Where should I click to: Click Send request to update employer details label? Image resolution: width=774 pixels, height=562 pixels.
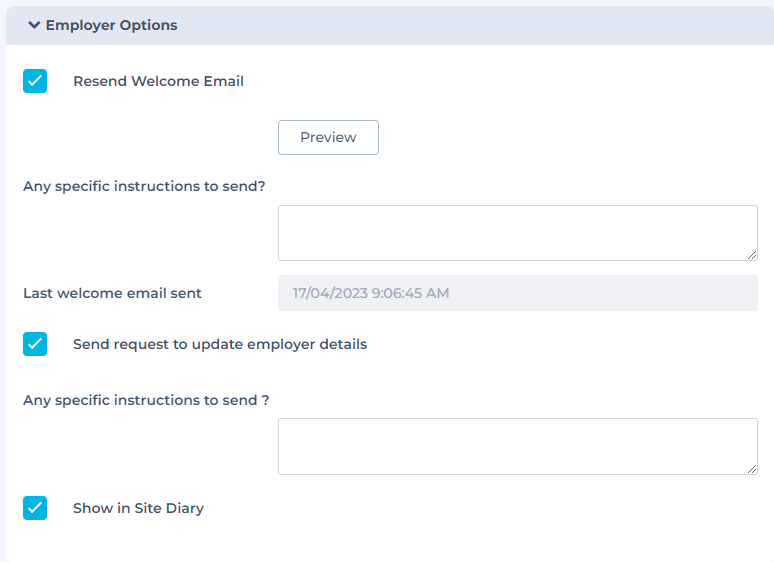pos(220,344)
